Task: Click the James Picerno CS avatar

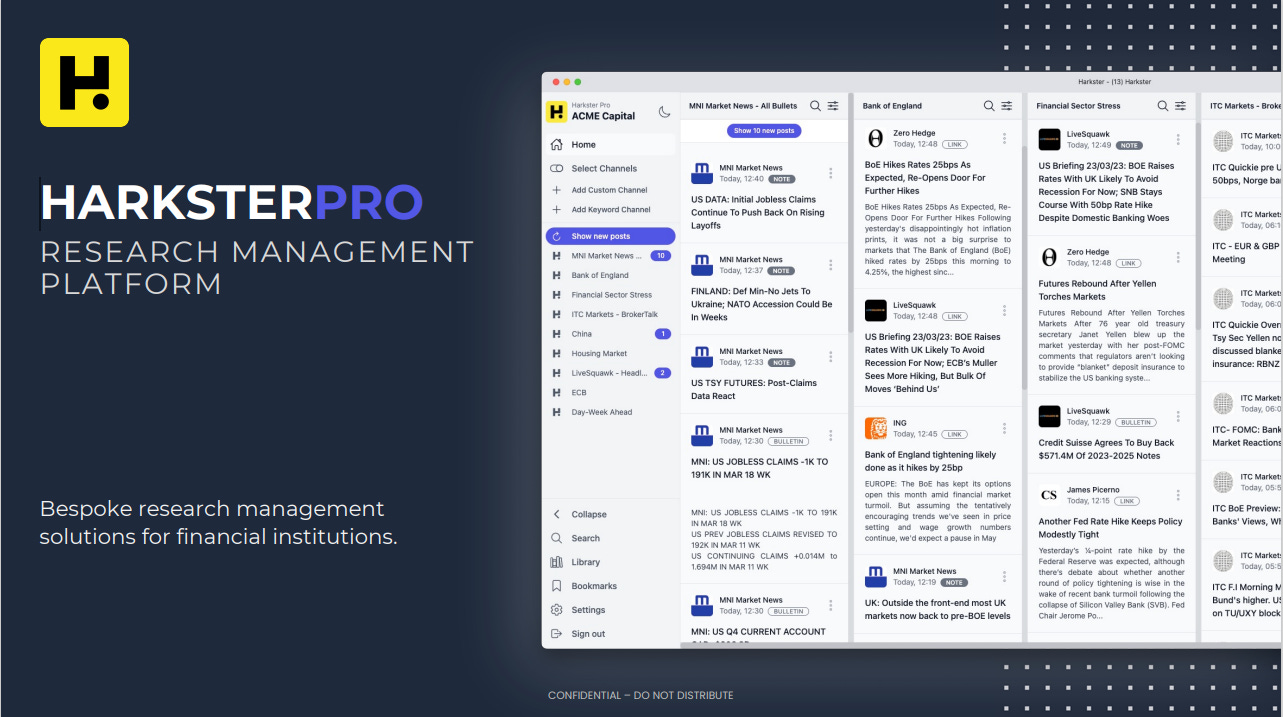Action: tap(1049, 495)
